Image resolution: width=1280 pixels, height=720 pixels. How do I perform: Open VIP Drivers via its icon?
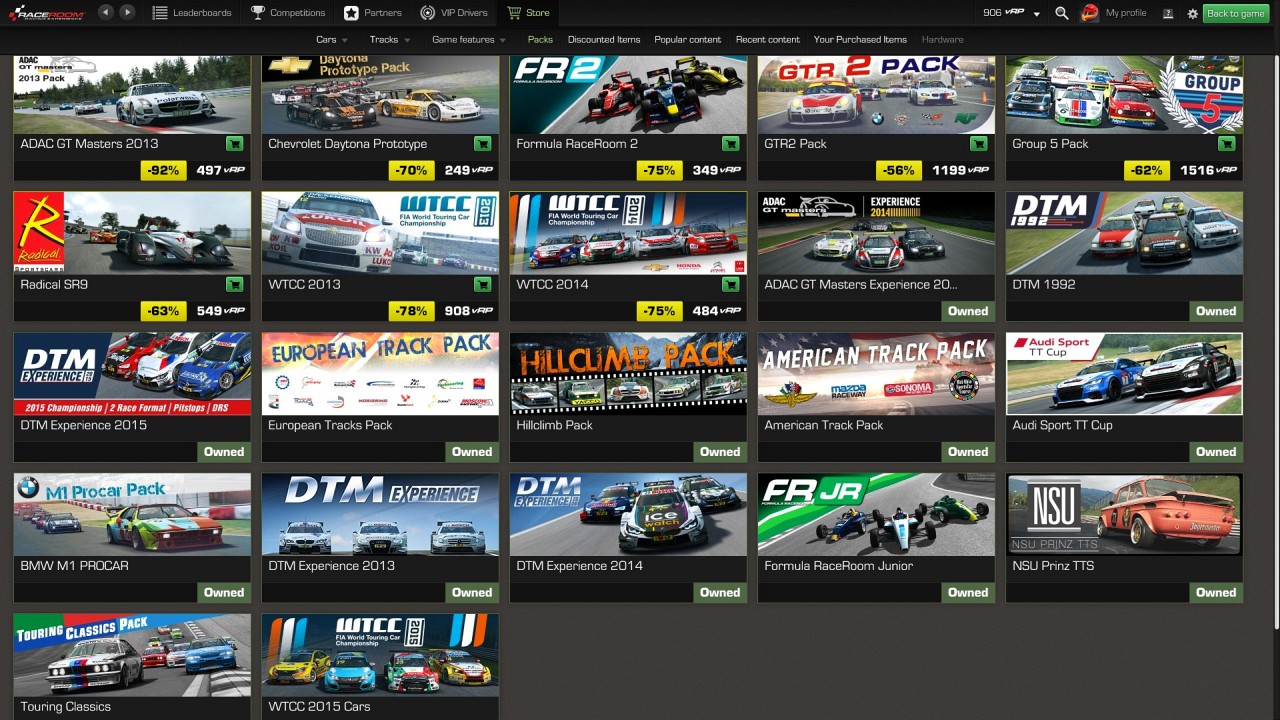[x=428, y=13]
